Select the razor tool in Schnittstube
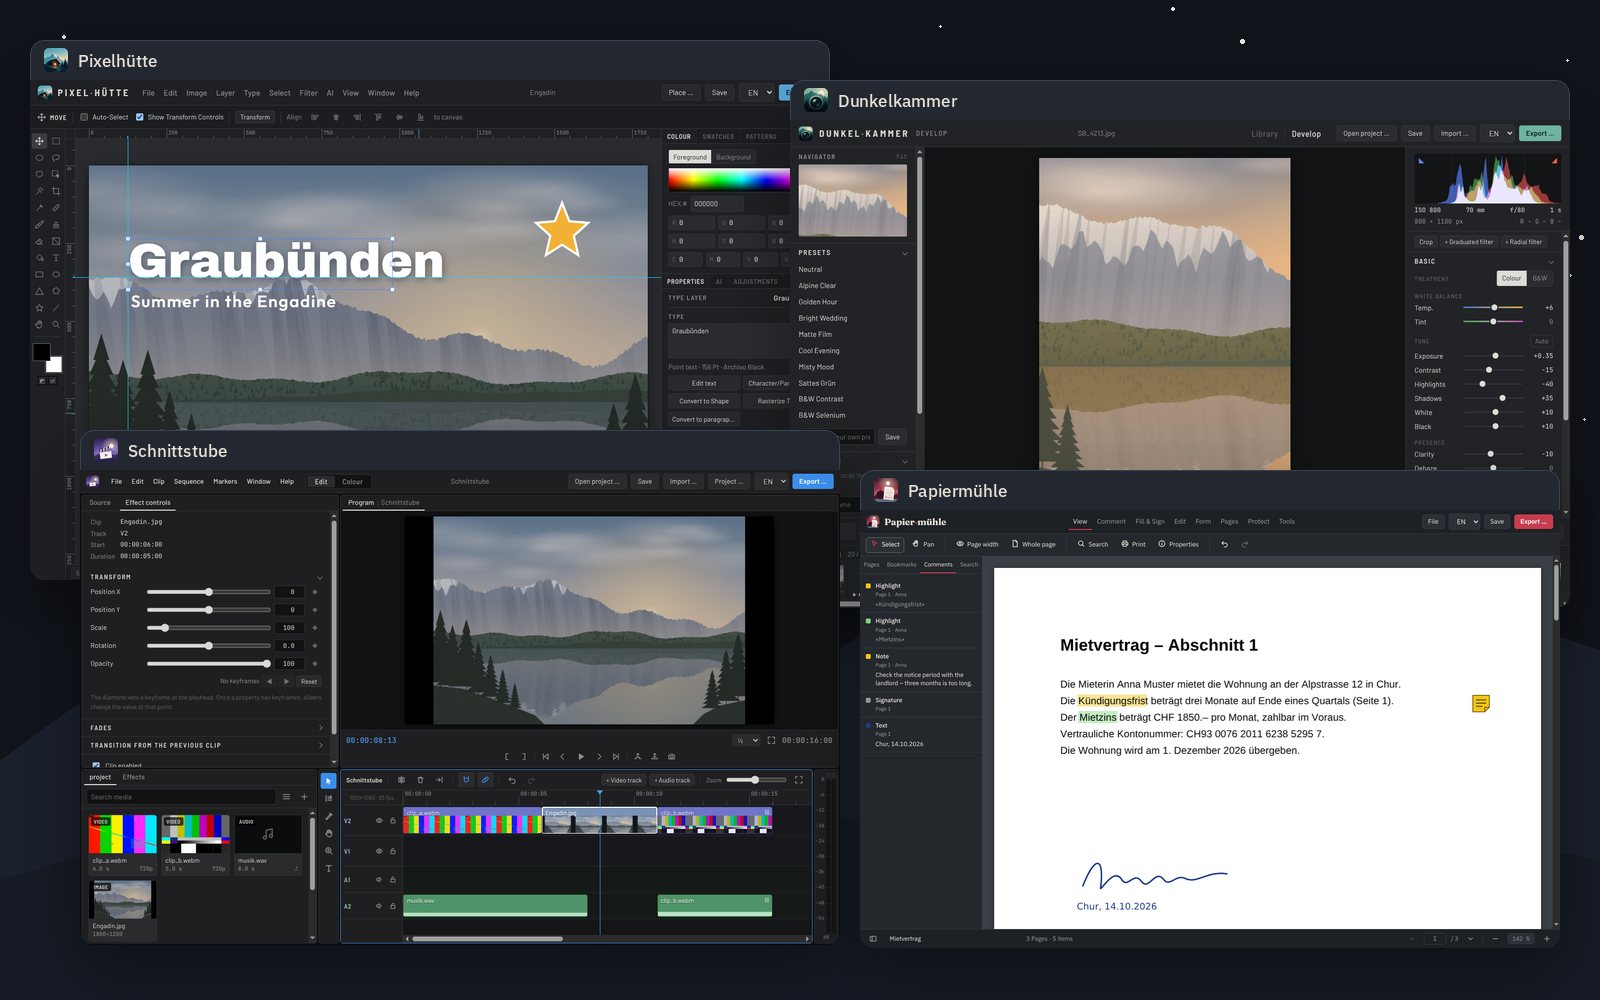The image size is (1600, 1000). [329, 816]
